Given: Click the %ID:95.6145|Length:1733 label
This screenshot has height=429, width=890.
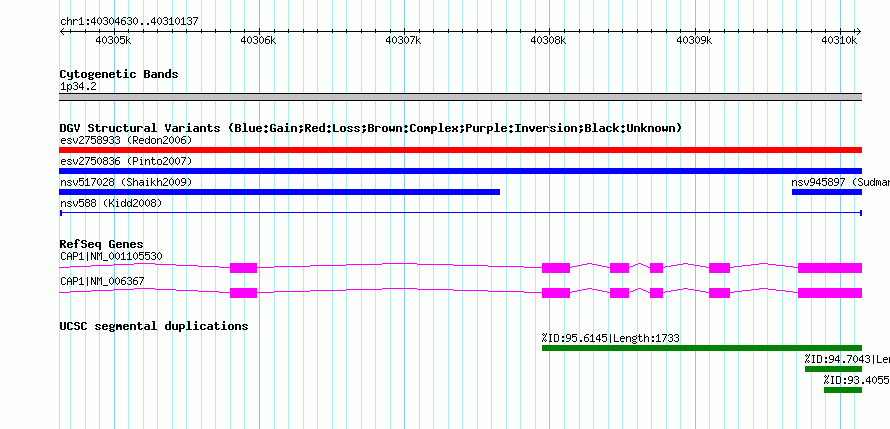Looking at the screenshot, I should [610, 338].
